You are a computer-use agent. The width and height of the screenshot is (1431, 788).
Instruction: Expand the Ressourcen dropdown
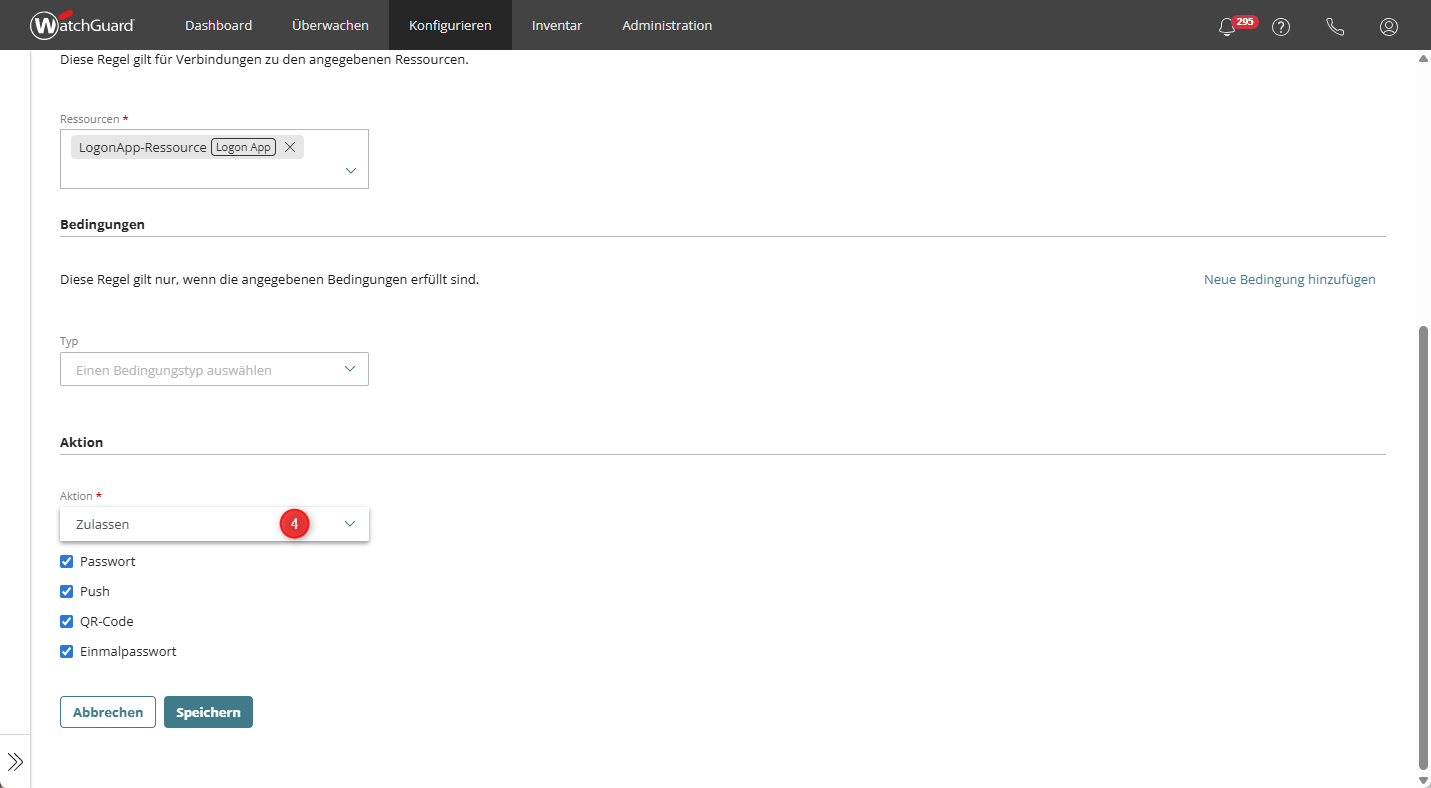(x=350, y=171)
